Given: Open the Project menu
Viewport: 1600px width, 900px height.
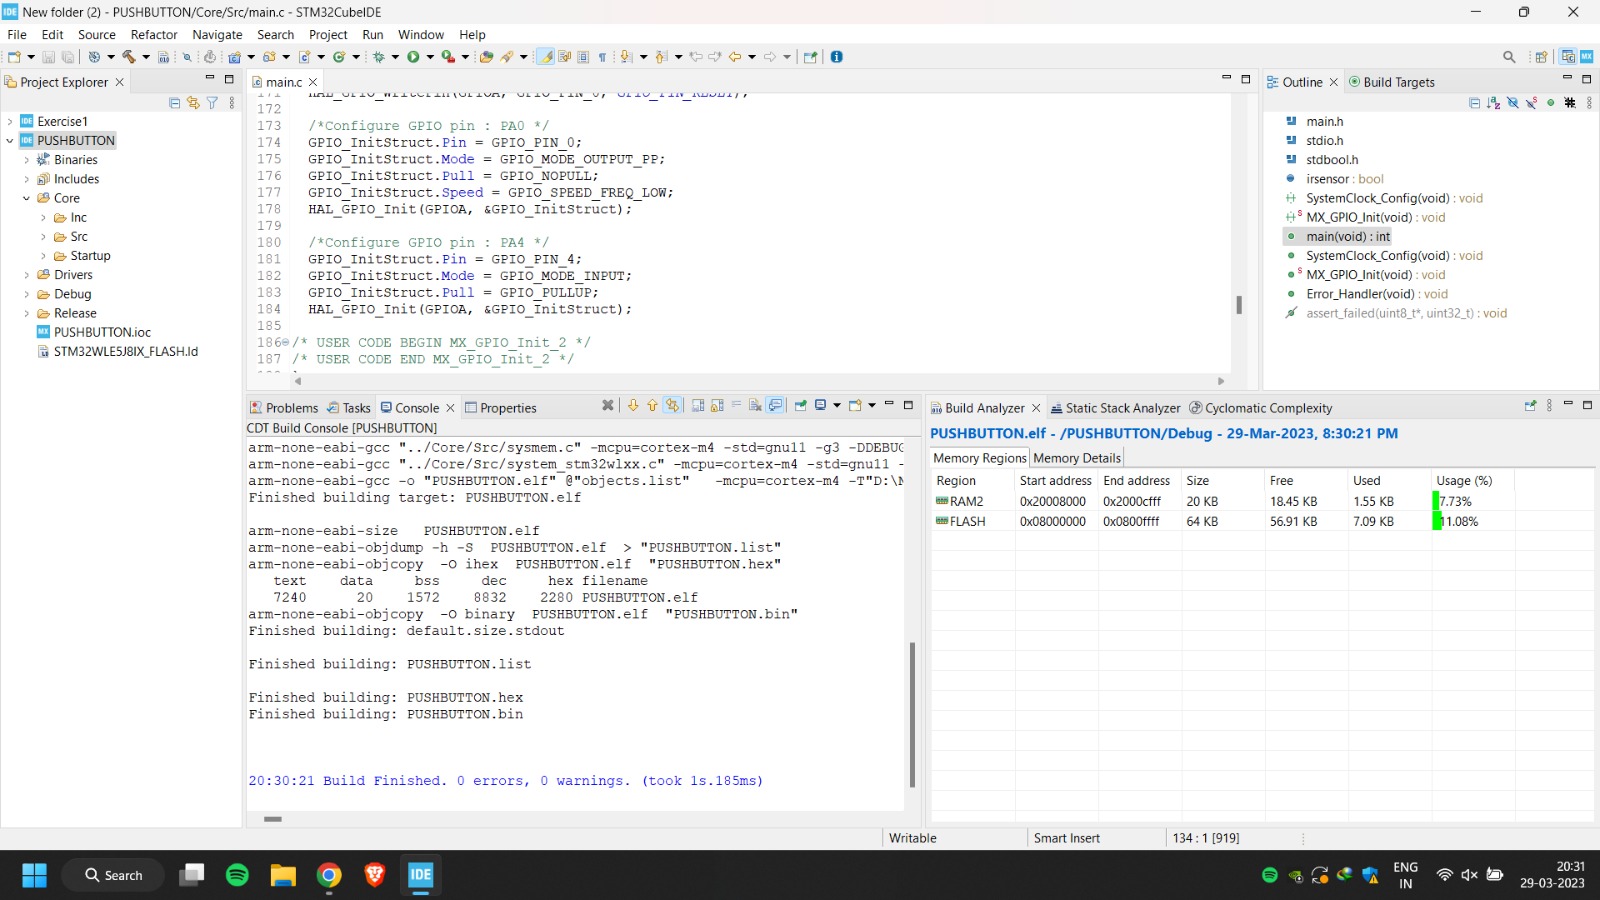Looking at the screenshot, I should click(328, 34).
